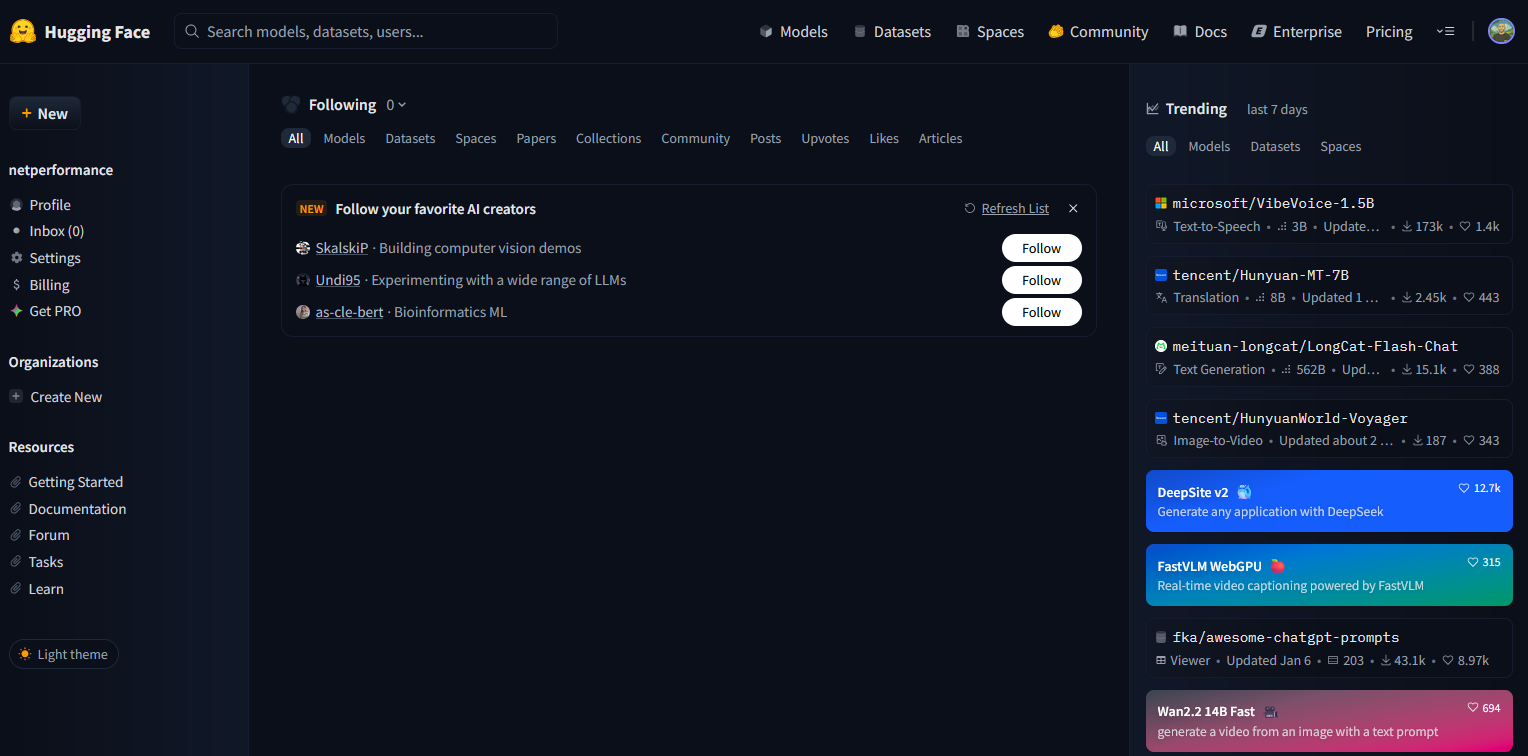Switch to Light theme

64,654
